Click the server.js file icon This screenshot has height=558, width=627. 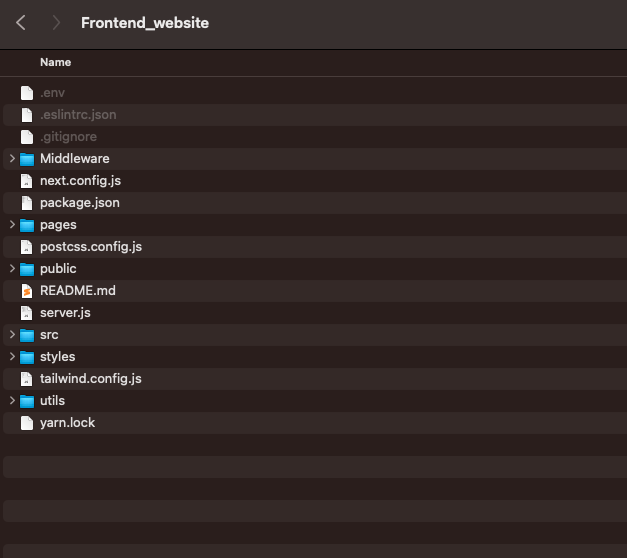(27, 313)
